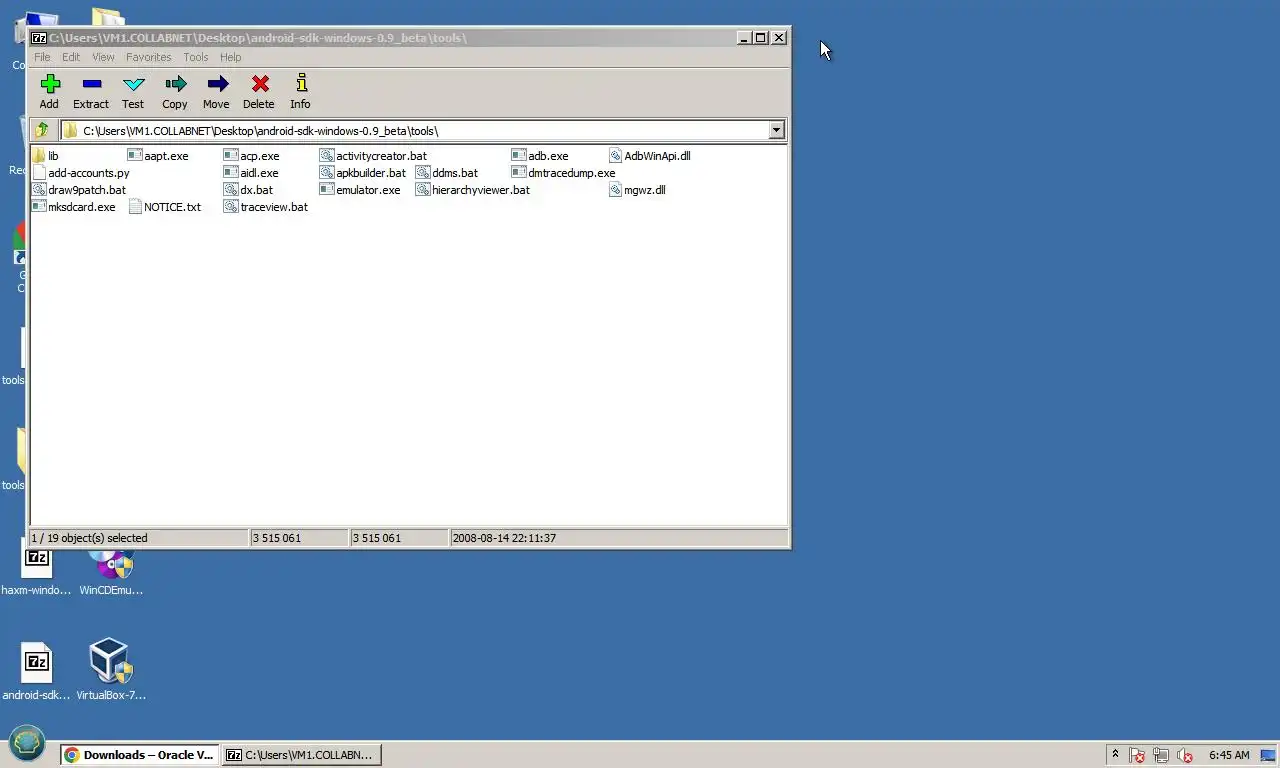Click the 6:45 AM clock
The height and width of the screenshot is (768, 1280).
click(1229, 755)
